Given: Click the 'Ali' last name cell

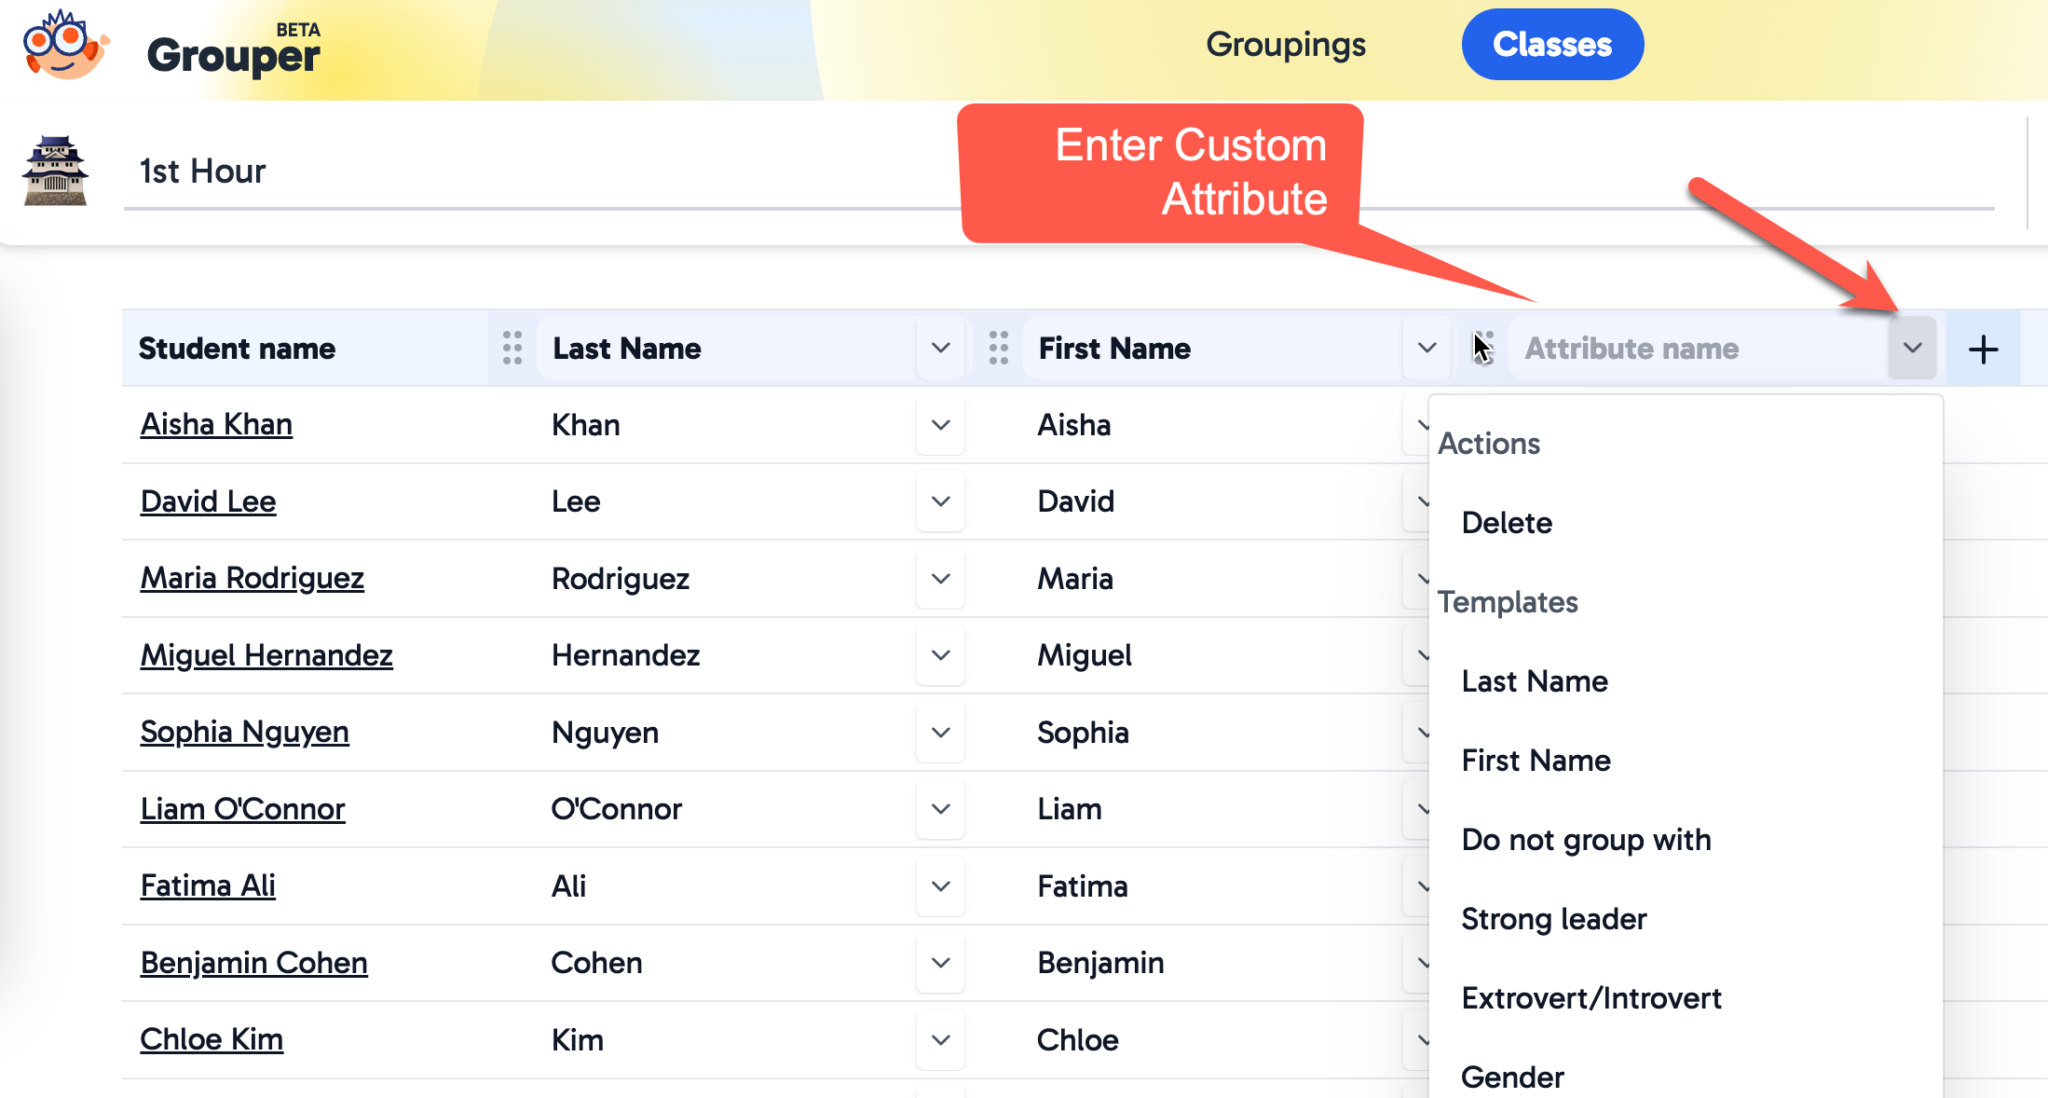Looking at the screenshot, I should [x=569, y=886].
